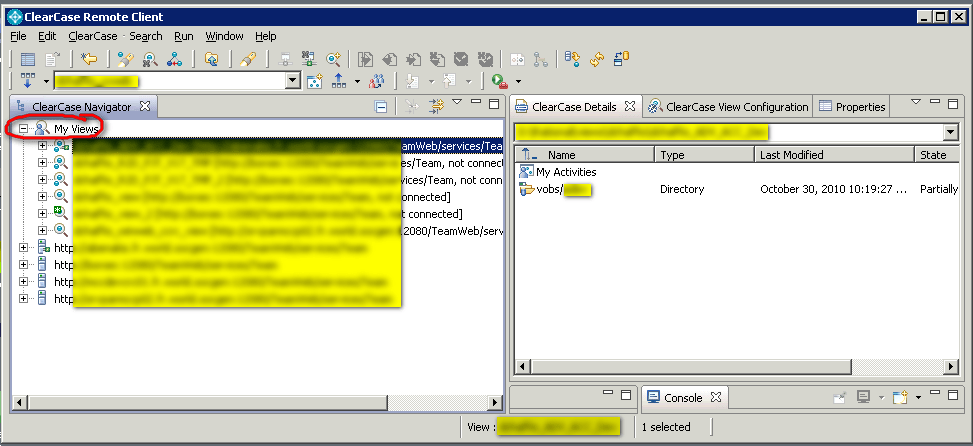
Task: Select the My Activities row
Action: coord(737,172)
